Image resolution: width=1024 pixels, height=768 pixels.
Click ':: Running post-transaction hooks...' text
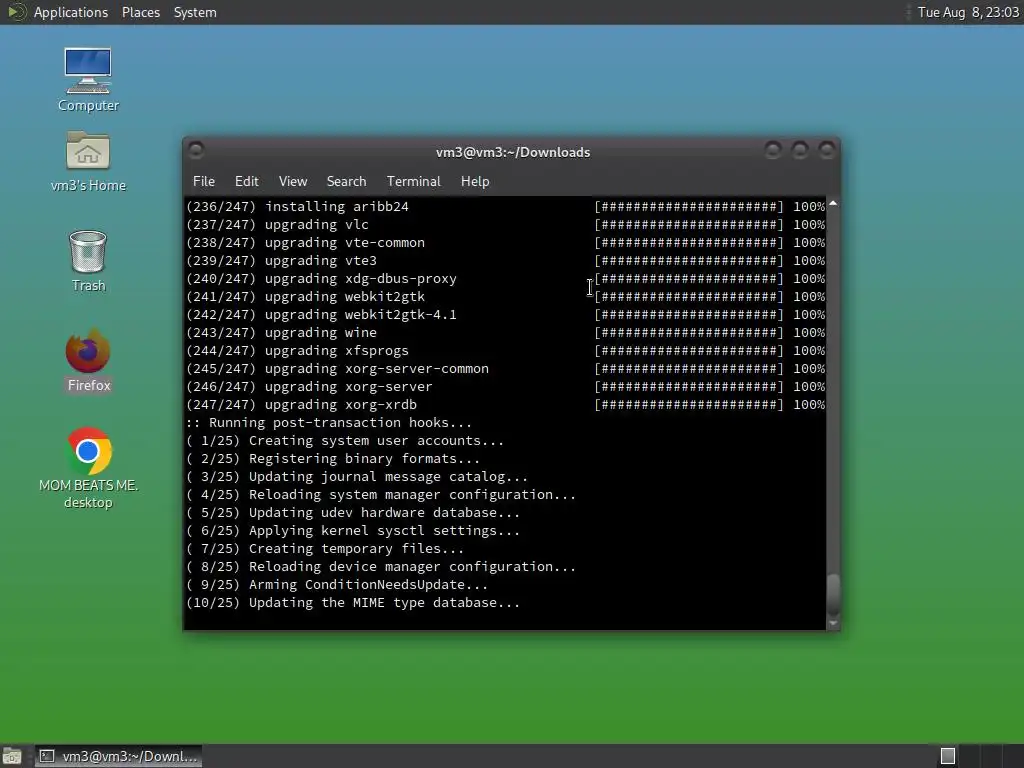pos(328,423)
